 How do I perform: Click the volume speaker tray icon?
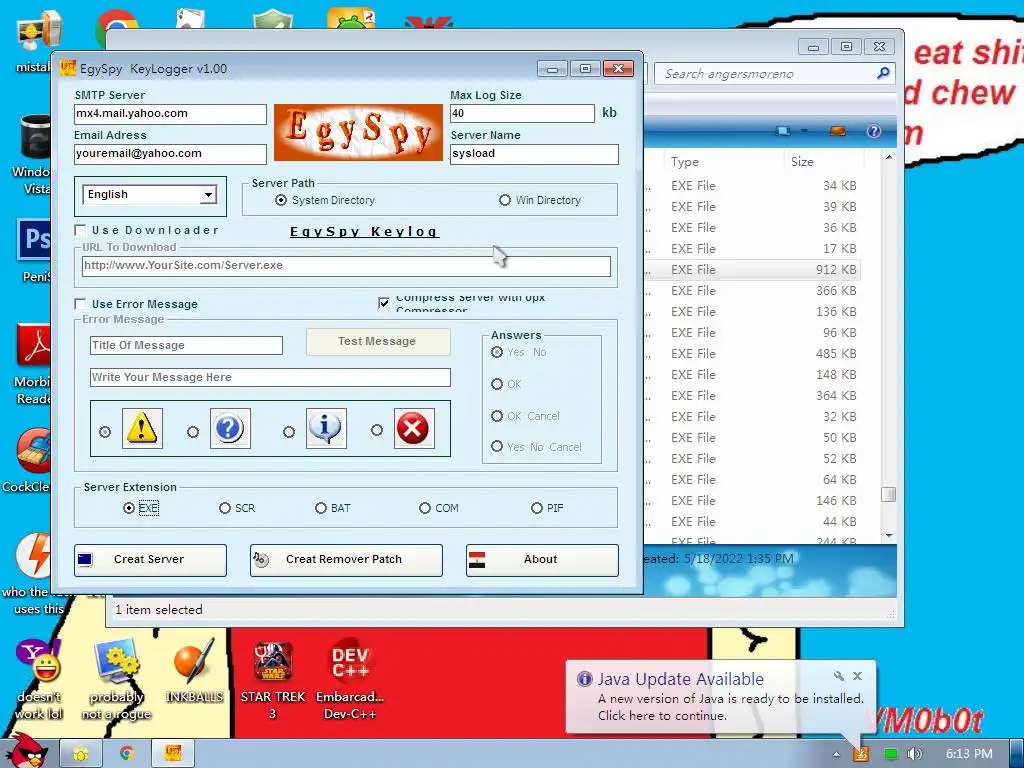[x=914, y=754]
